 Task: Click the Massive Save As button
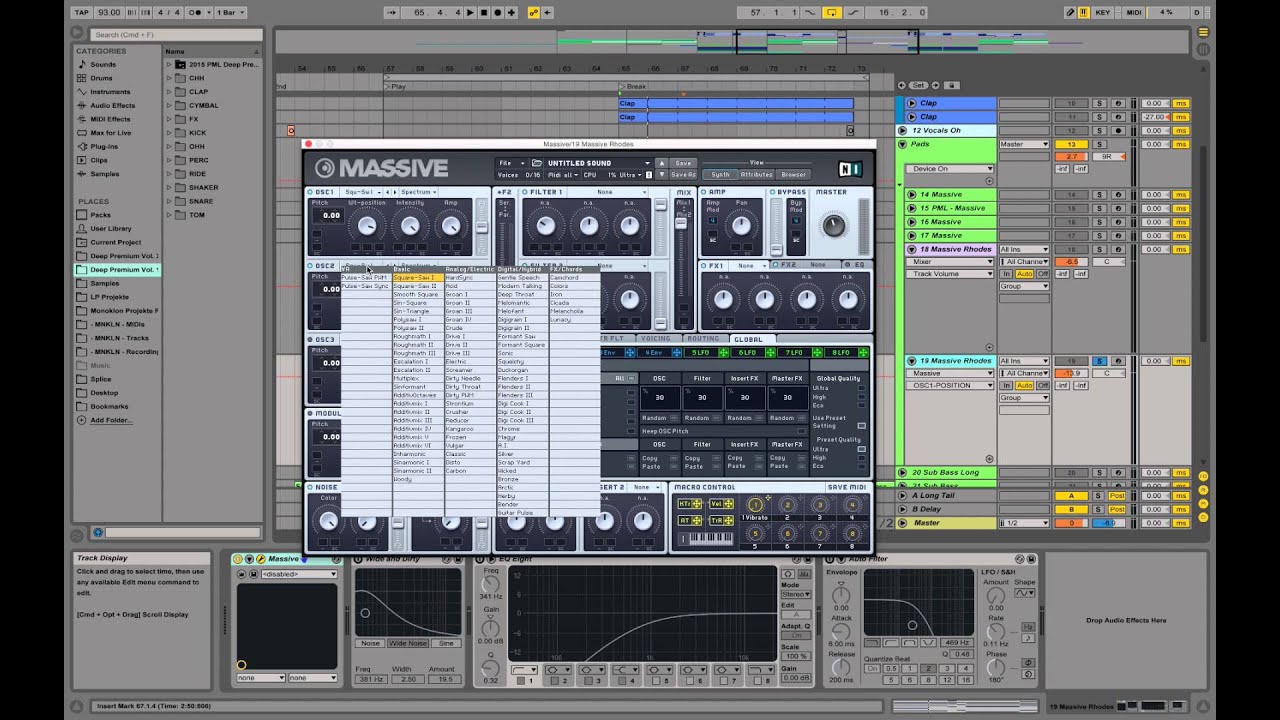coord(684,175)
